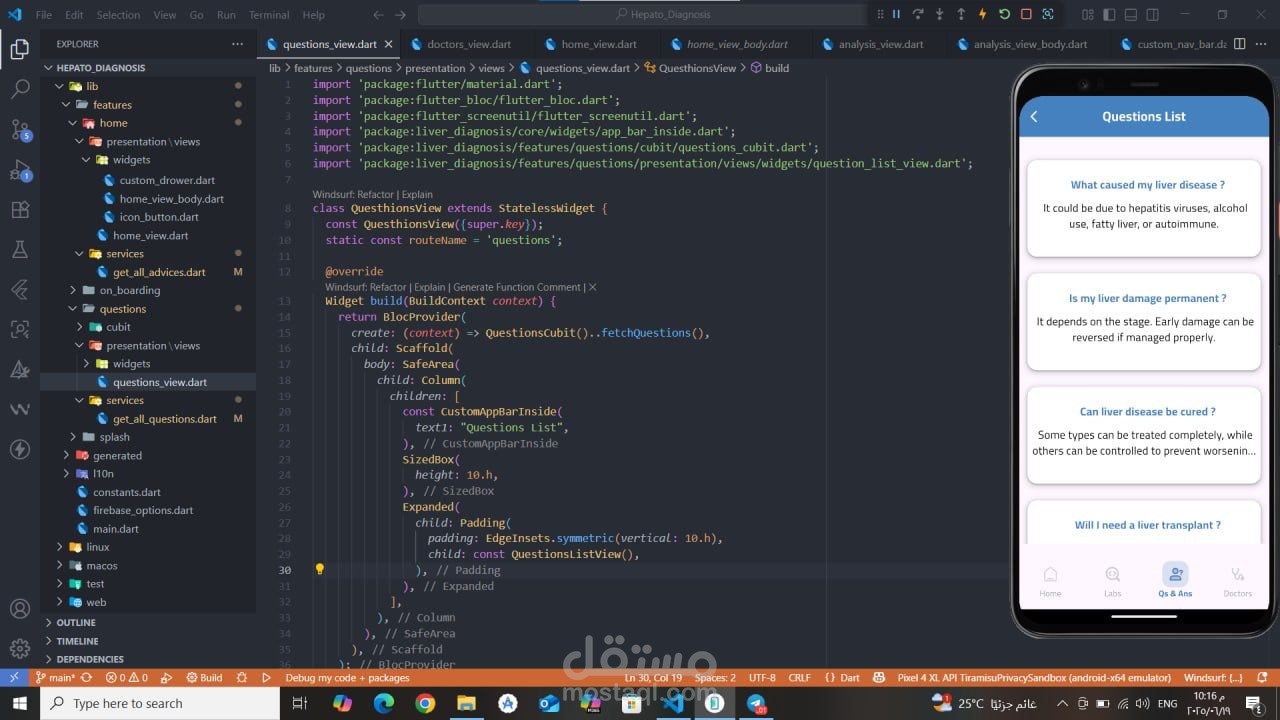This screenshot has height=720, width=1280.
Task: Click the debug Step Over button
Action: pyautogui.click(x=918, y=14)
